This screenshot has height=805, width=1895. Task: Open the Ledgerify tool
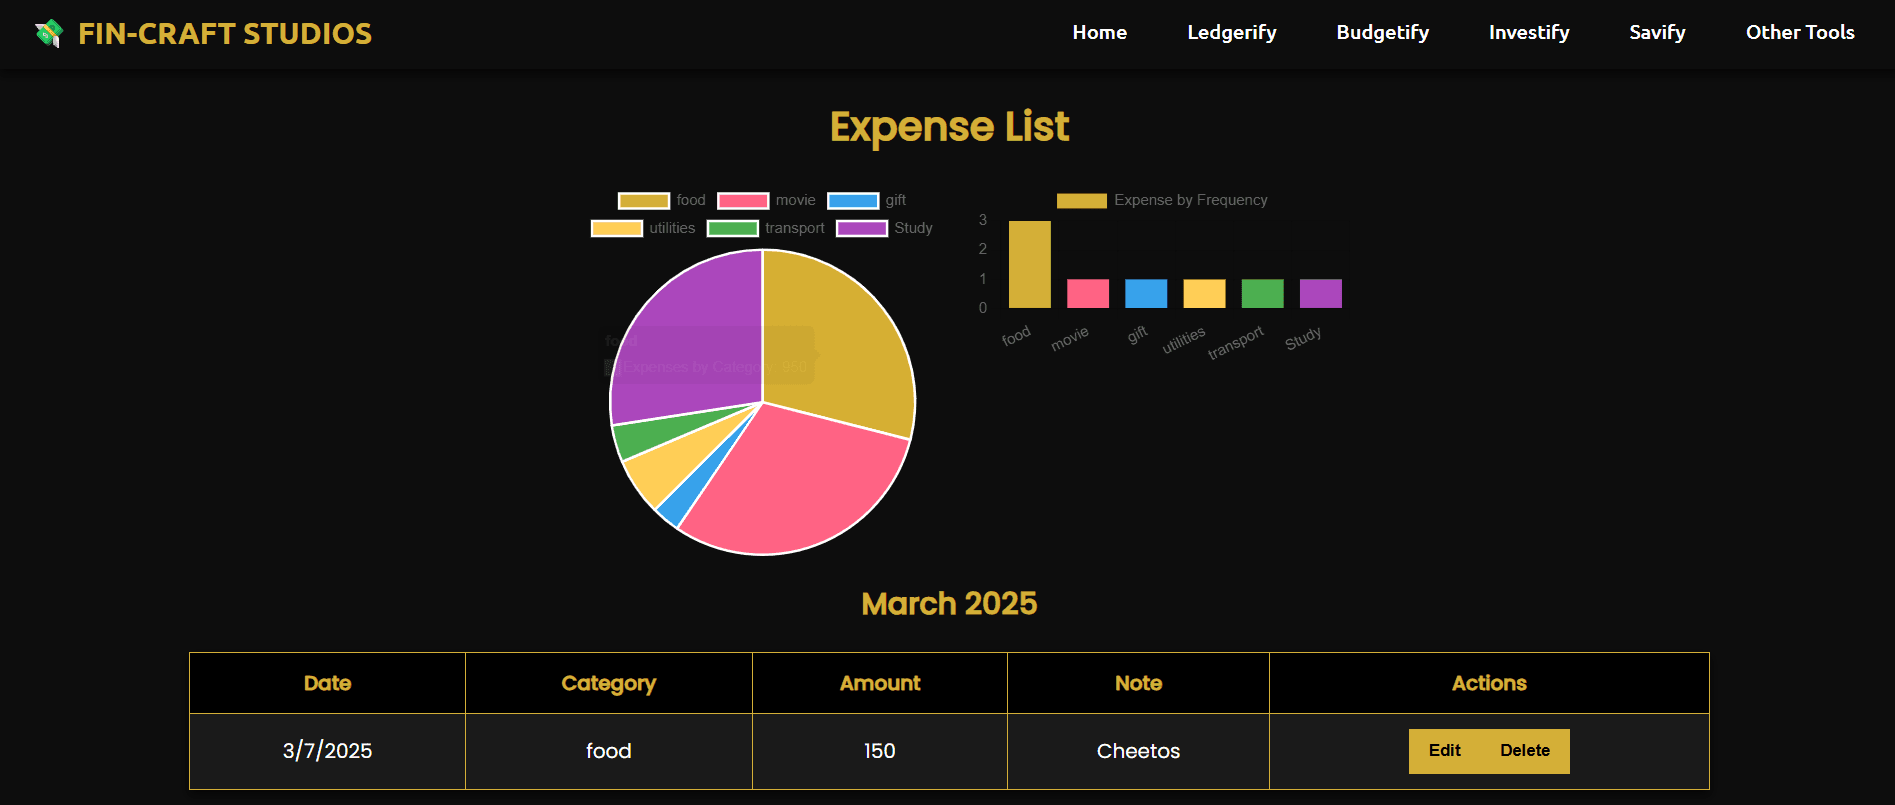tap(1232, 32)
